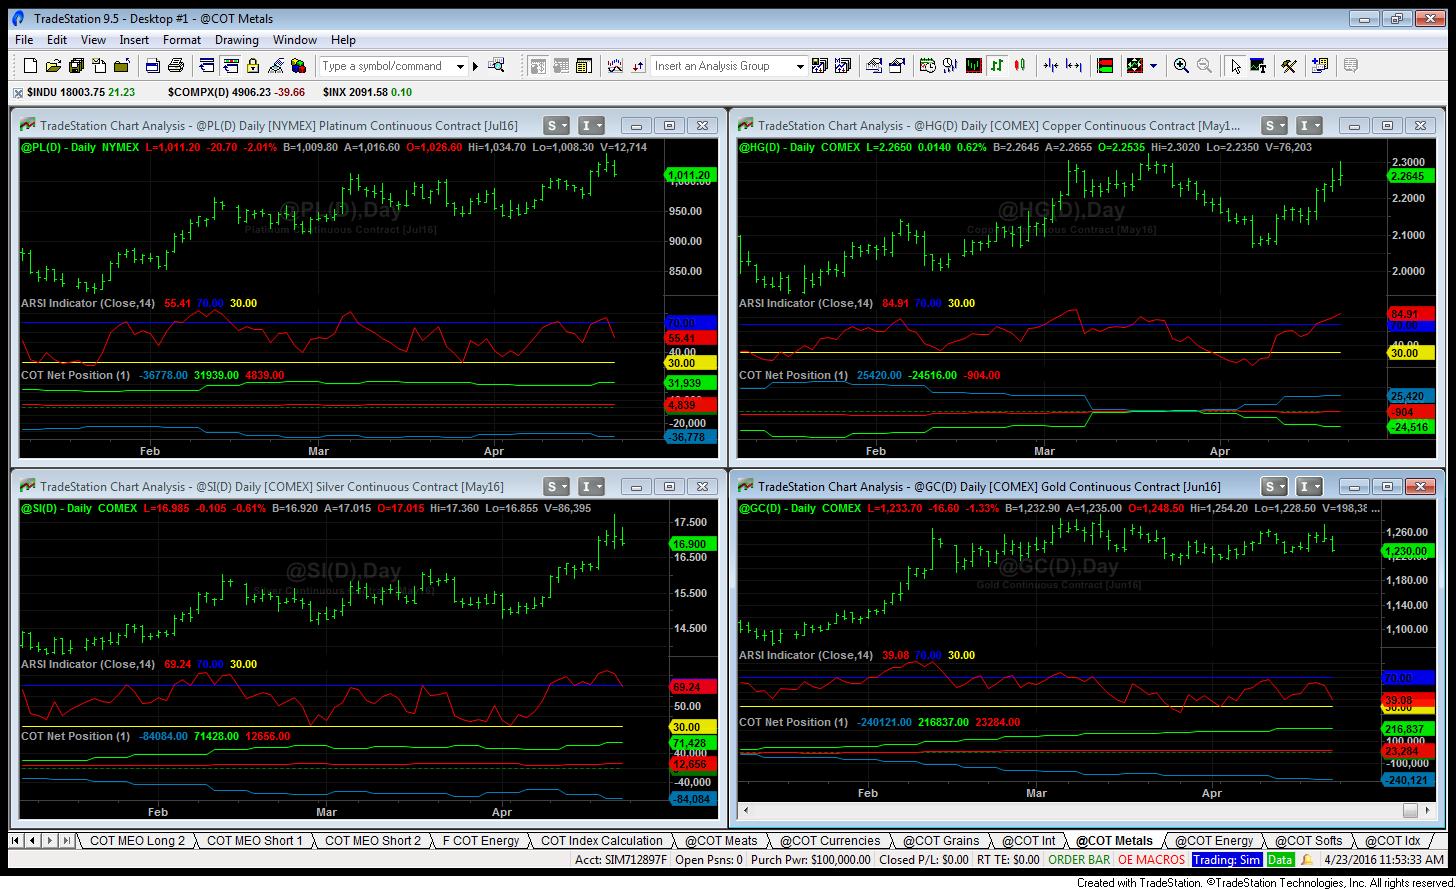The image size is (1456, 889).
Task: Click the New document icon
Action: (30, 66)
